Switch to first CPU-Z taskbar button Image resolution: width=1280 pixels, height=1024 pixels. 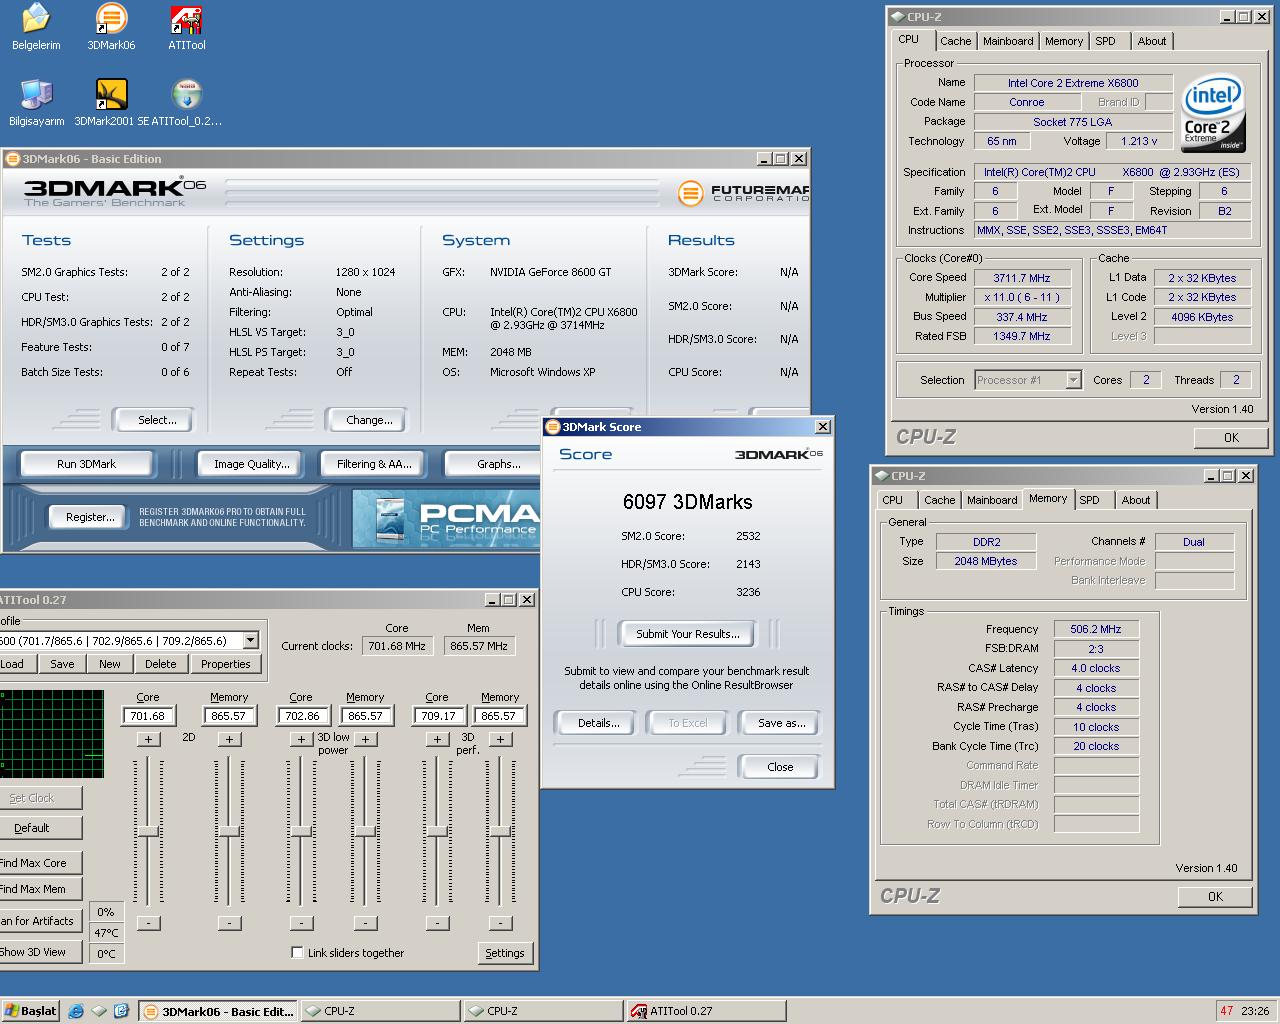(380, 1011)
